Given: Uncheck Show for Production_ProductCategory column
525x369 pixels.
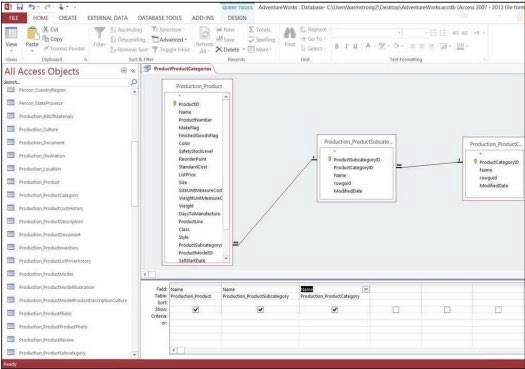Looking at the screenshot, I should (x=334, y=310).
